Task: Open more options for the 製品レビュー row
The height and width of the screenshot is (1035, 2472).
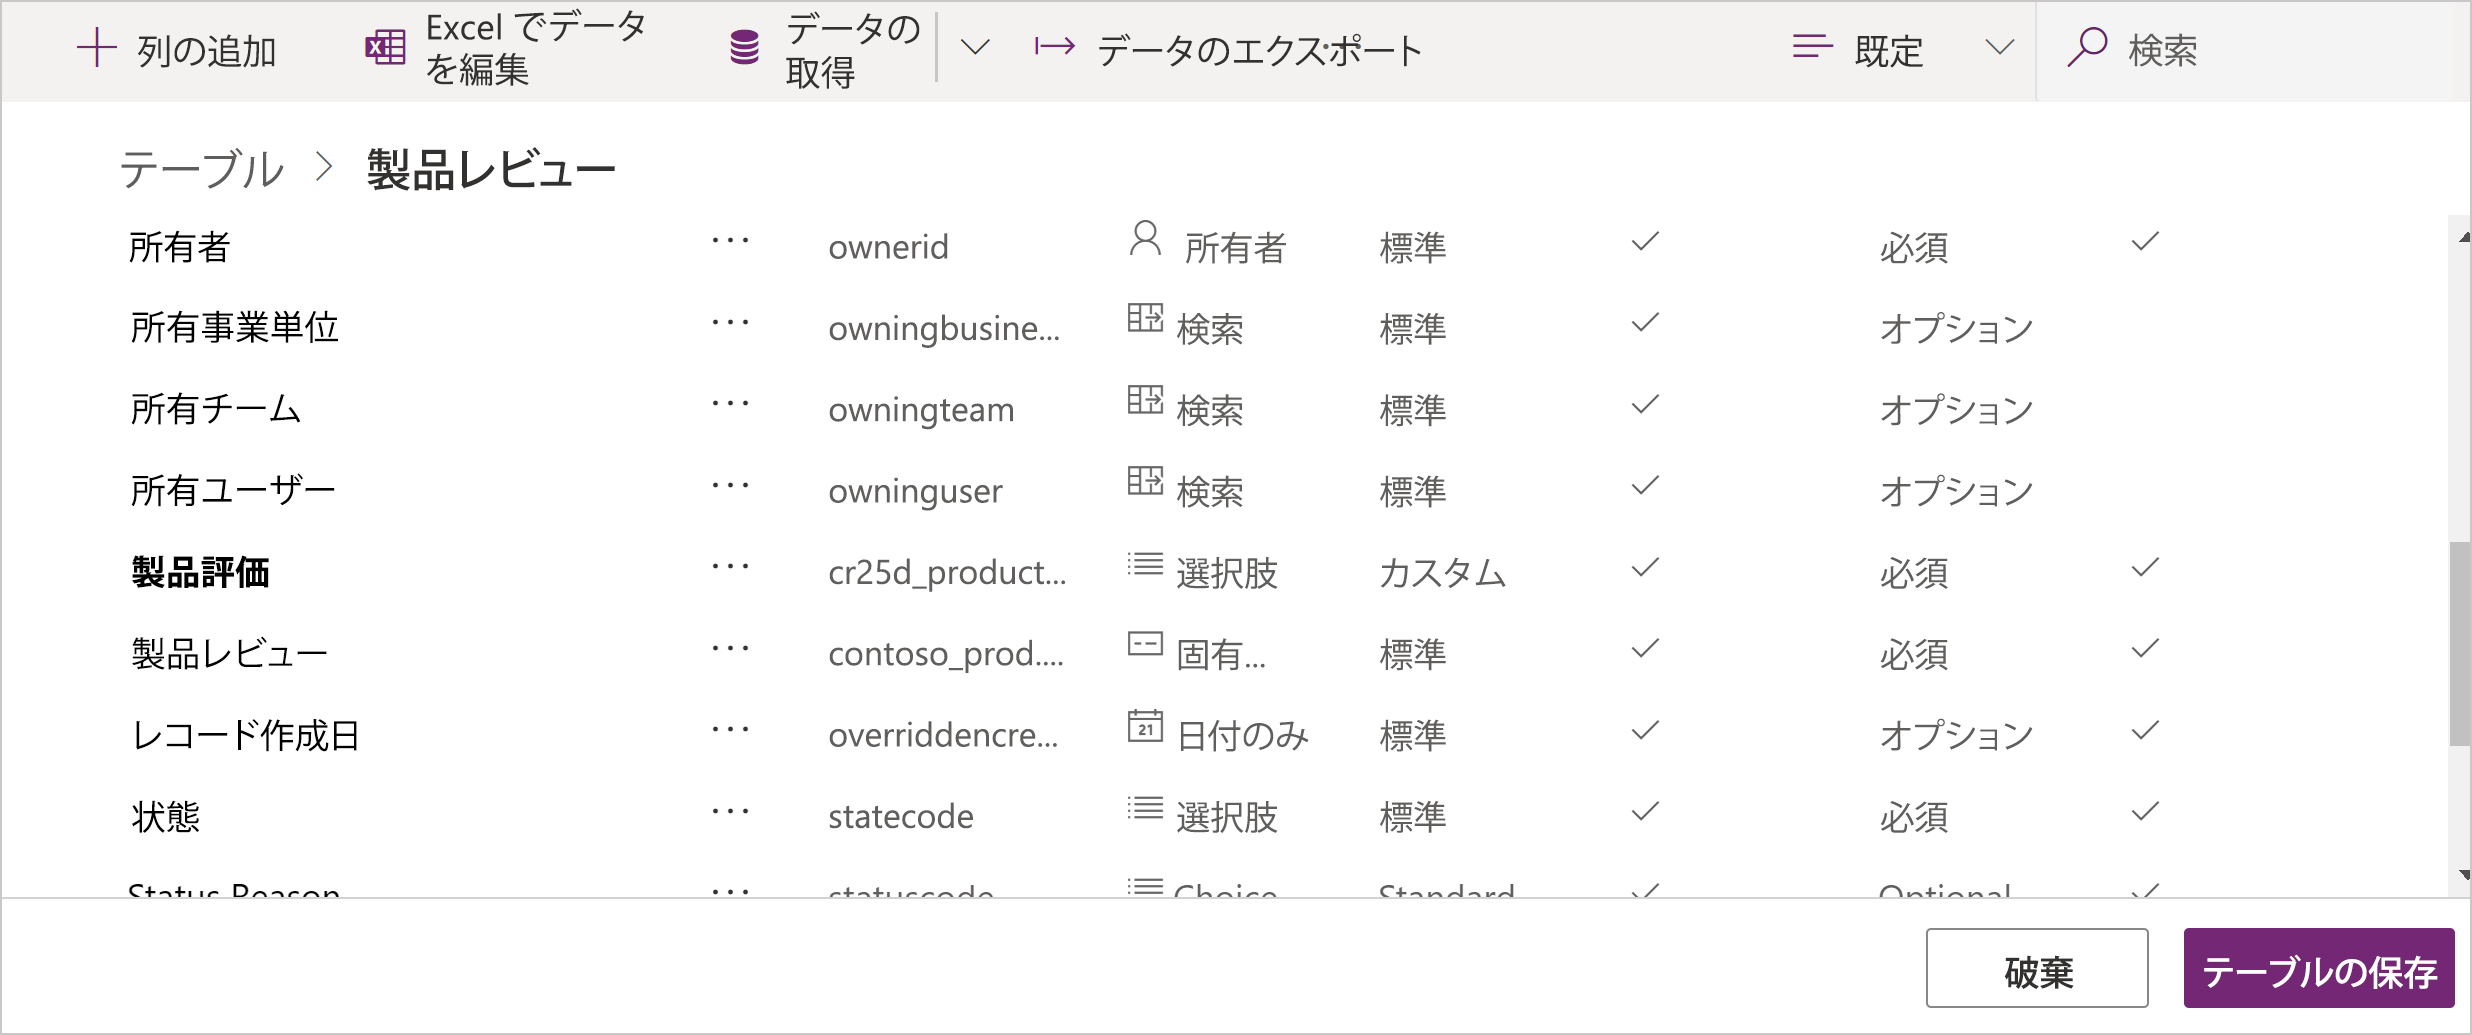Action: [x=729, y=650]
